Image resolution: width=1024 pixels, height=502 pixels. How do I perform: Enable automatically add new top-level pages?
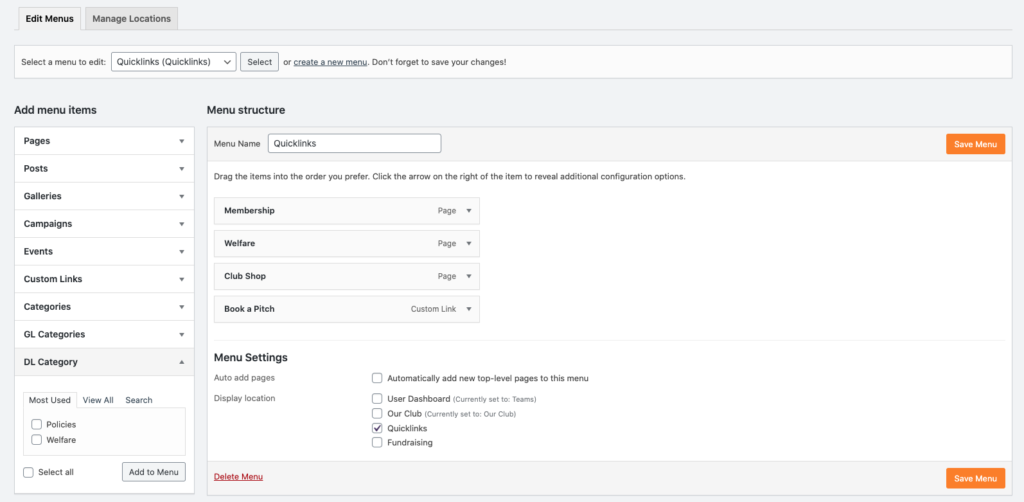click(377, 378)
